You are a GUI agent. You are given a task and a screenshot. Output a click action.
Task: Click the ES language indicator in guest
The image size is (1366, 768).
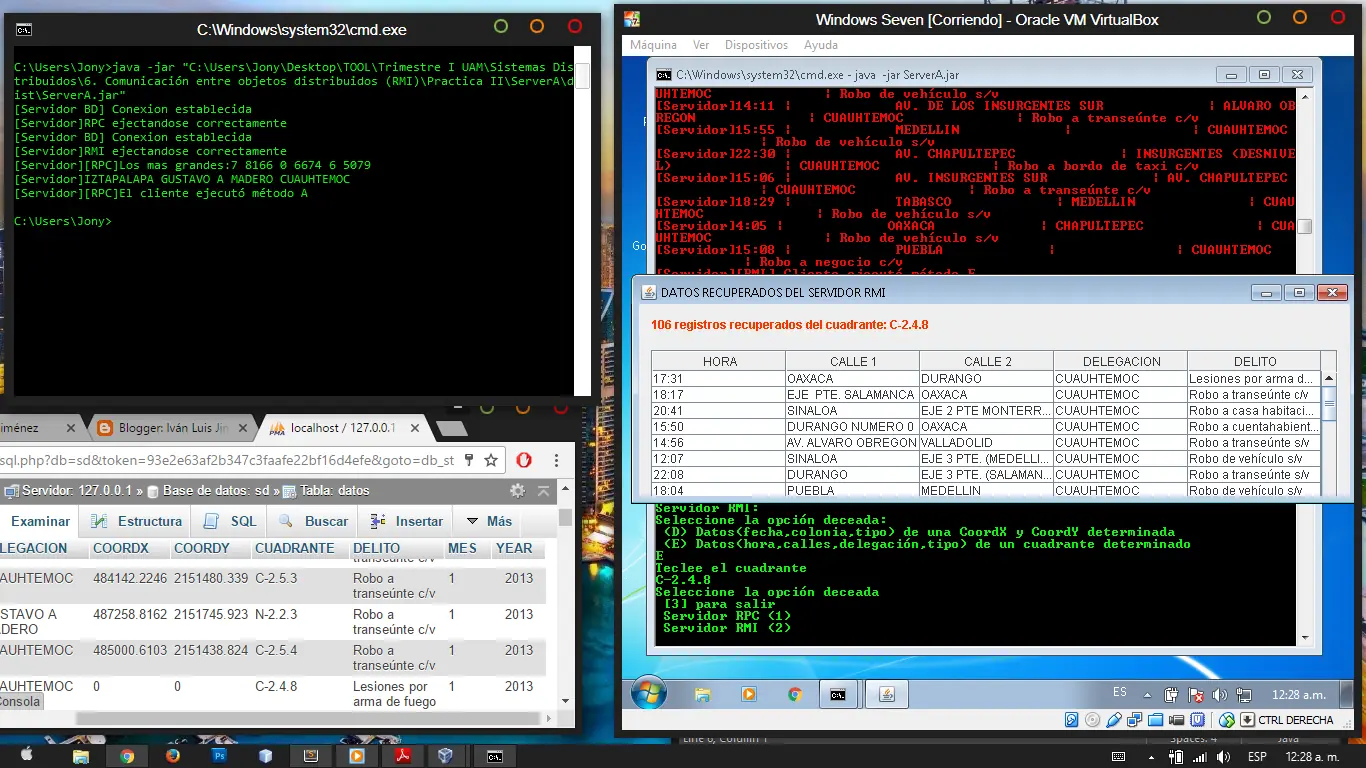click(1120, 693)
